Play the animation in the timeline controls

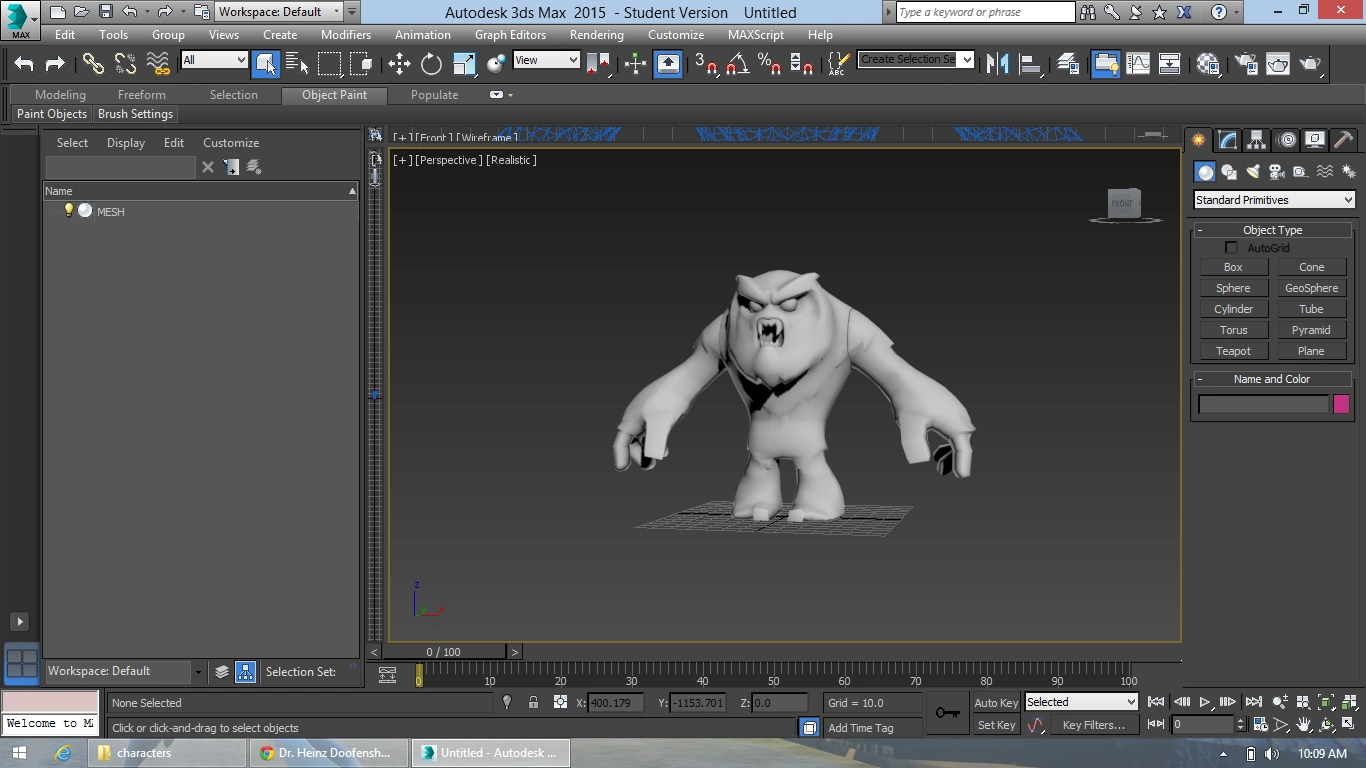1205,702
